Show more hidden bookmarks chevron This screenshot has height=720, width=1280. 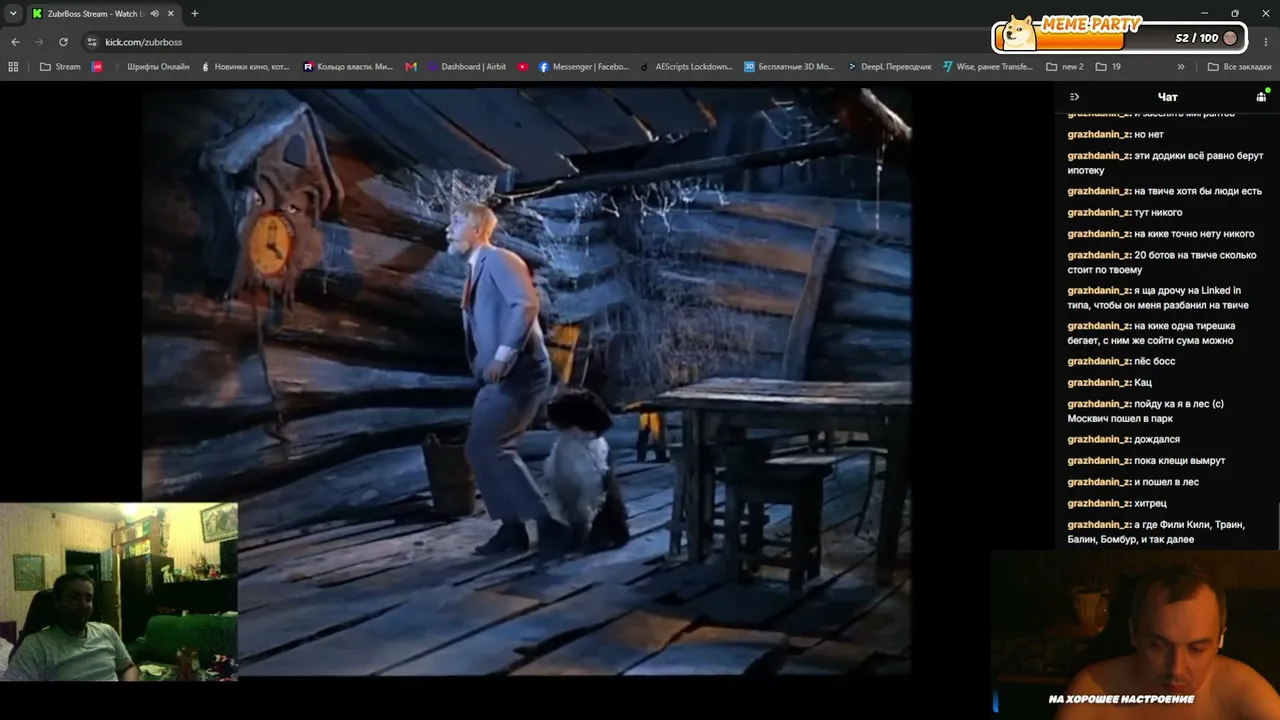pyautogui.click(x=1181, y=67)
